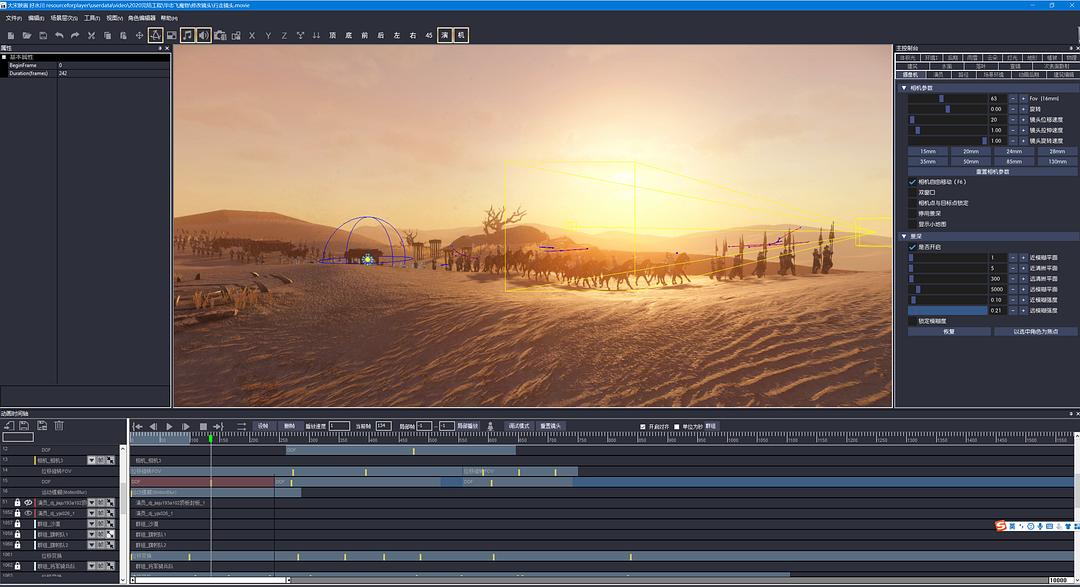Select the 50mm lens preset button
This screenshot has height=587, width=1080.
(970, 161)
